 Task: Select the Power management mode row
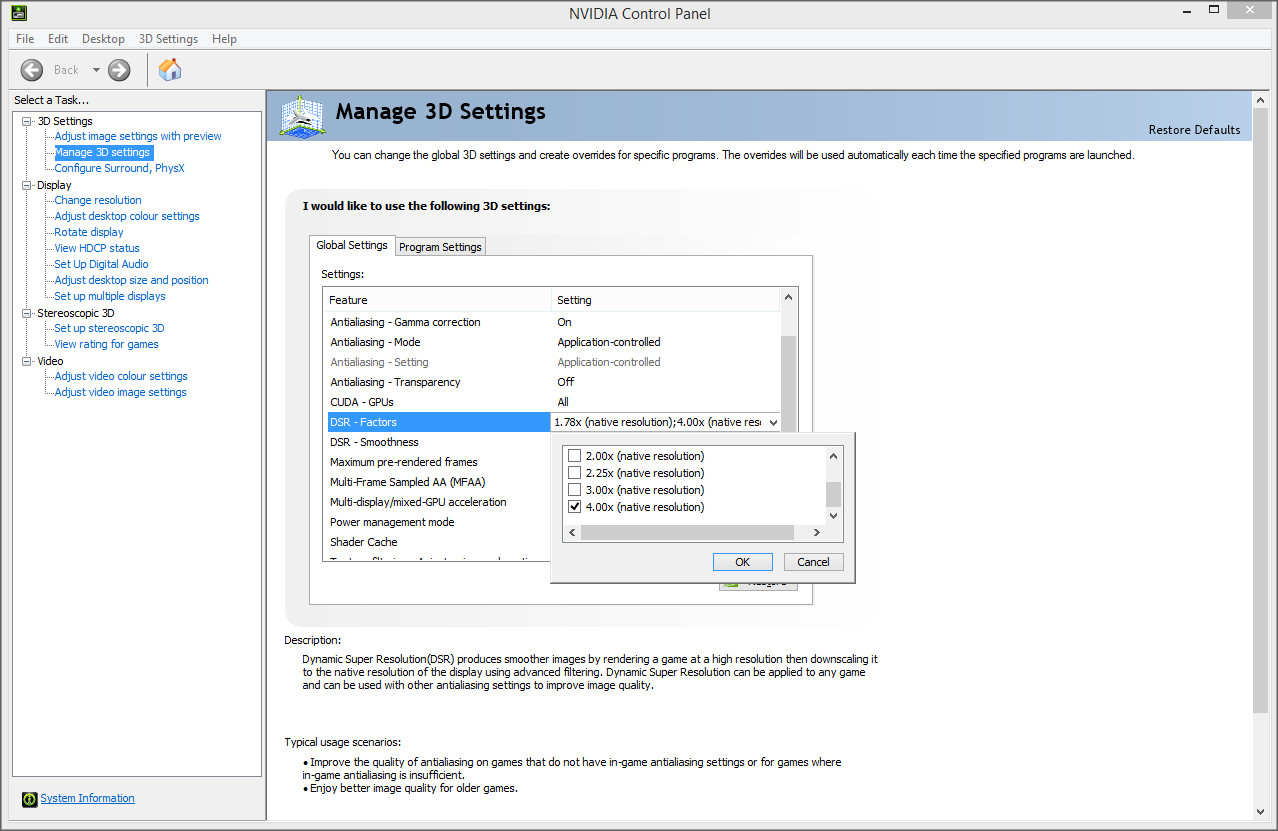[439, 522]
